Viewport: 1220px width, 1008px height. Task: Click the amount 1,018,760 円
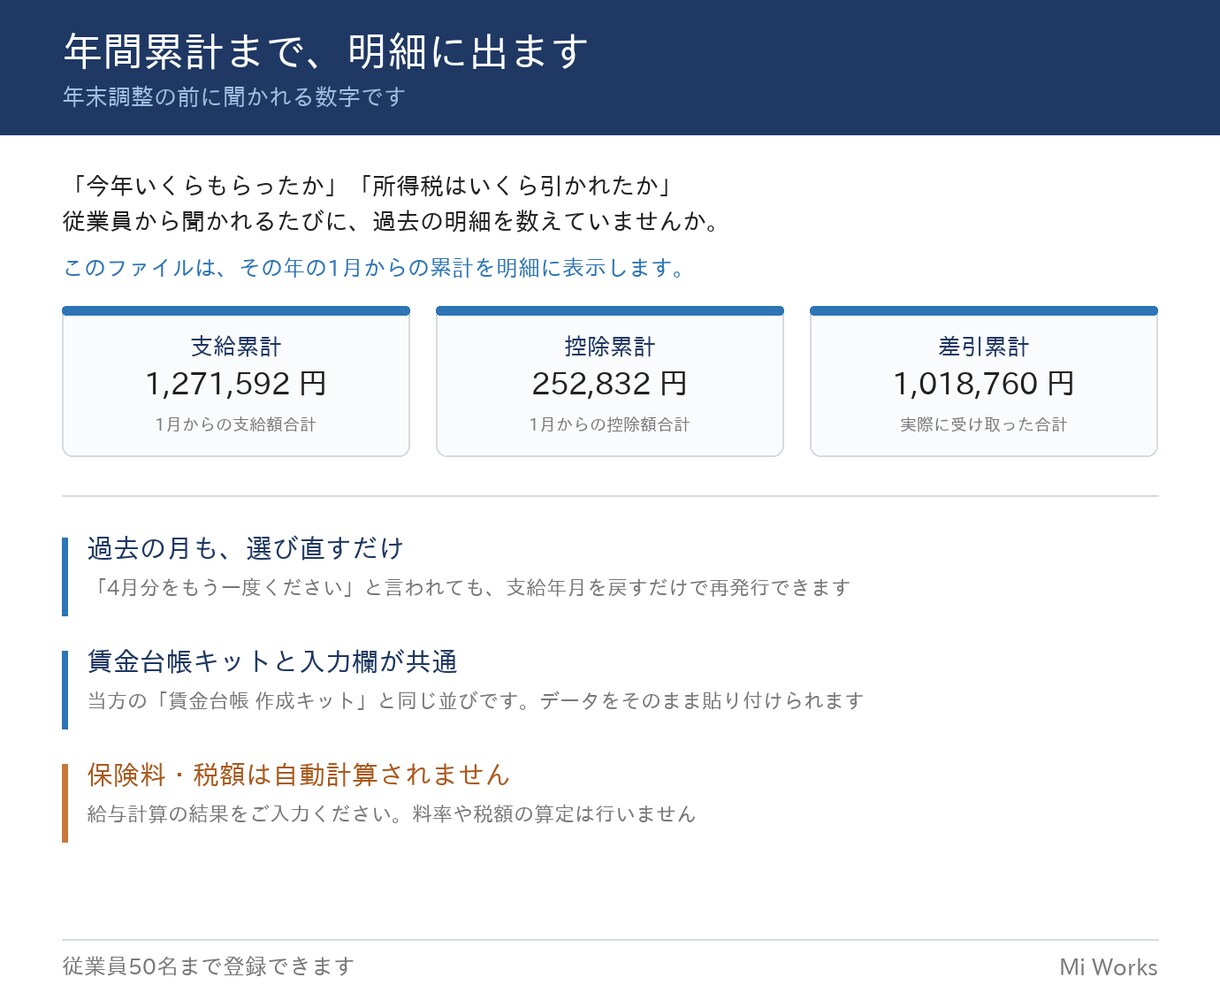[984, 384]
